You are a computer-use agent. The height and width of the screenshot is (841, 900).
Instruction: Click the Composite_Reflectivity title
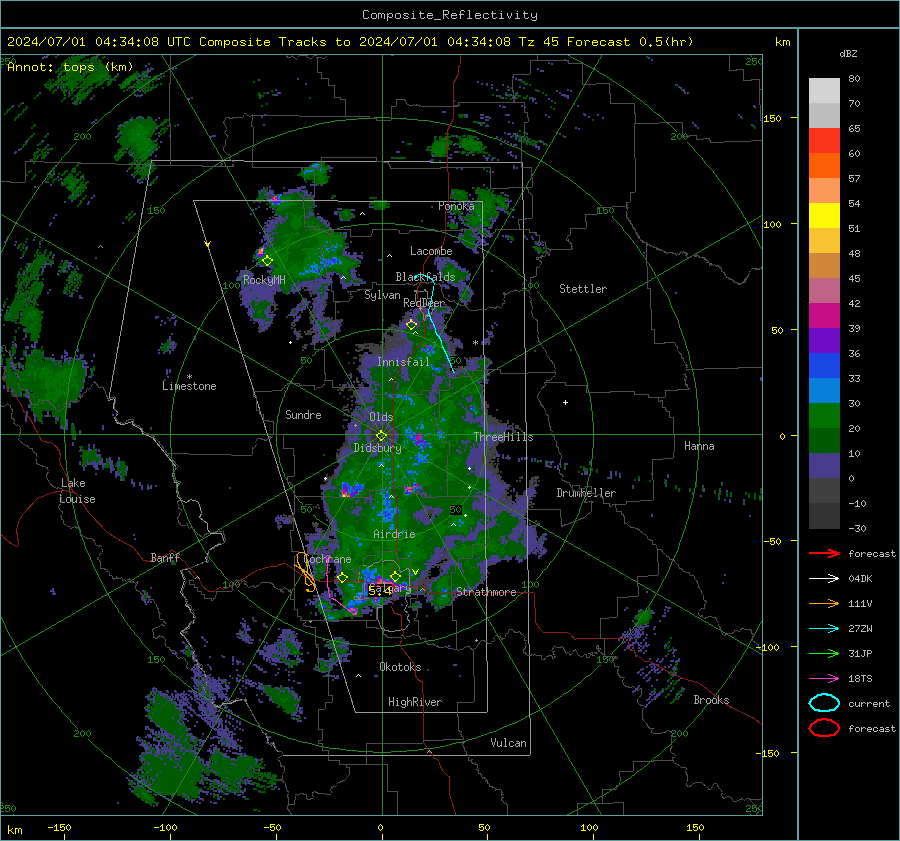(x=449, y=15)
